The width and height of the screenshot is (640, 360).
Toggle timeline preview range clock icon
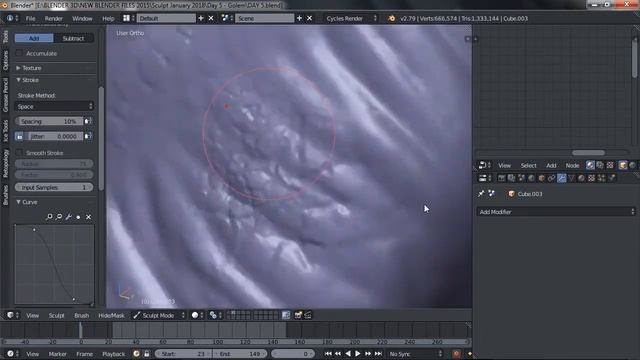click(136, 354)
